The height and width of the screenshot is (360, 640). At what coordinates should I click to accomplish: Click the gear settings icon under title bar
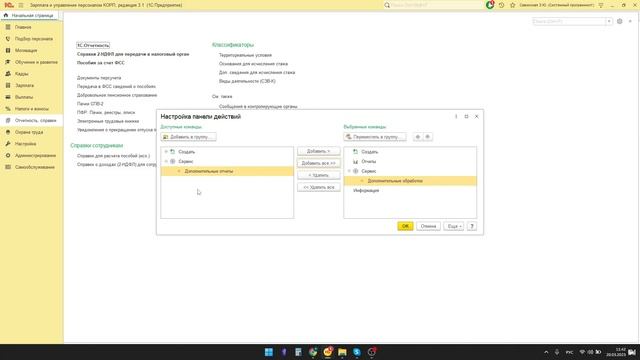click(x=620, y=21)
